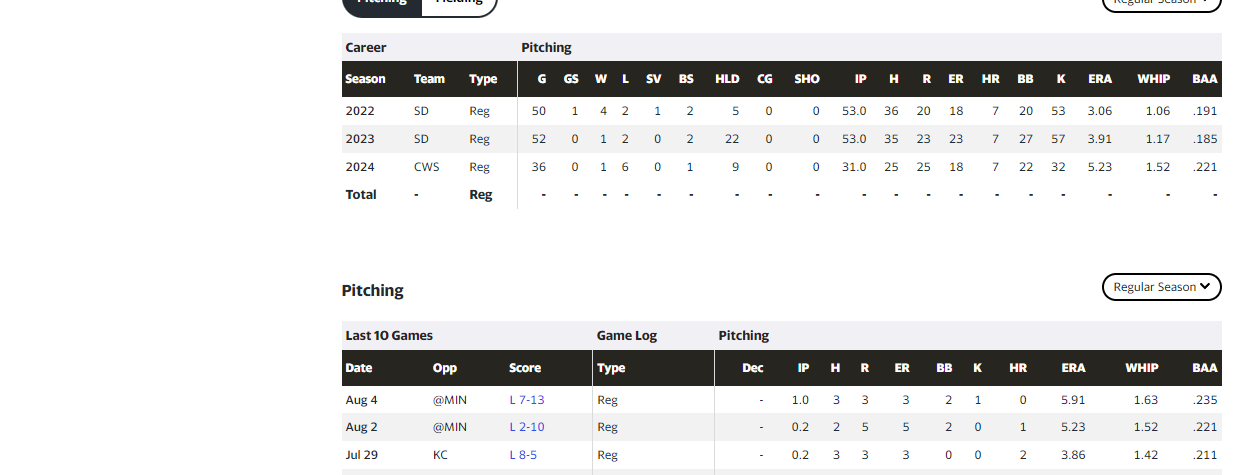Viewport: 1239px width, 475px height.
Task: Click the 2023 holds value 22
Action: 732,139
